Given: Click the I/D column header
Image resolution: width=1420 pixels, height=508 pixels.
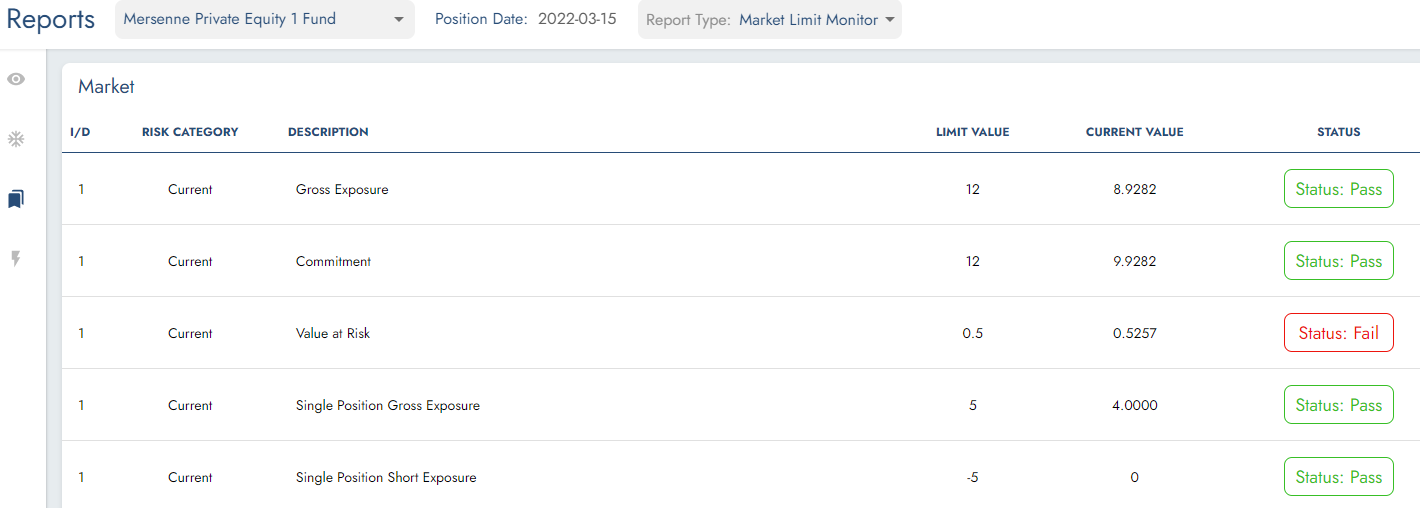Looking at the screenshot, I should coord(80,132).
